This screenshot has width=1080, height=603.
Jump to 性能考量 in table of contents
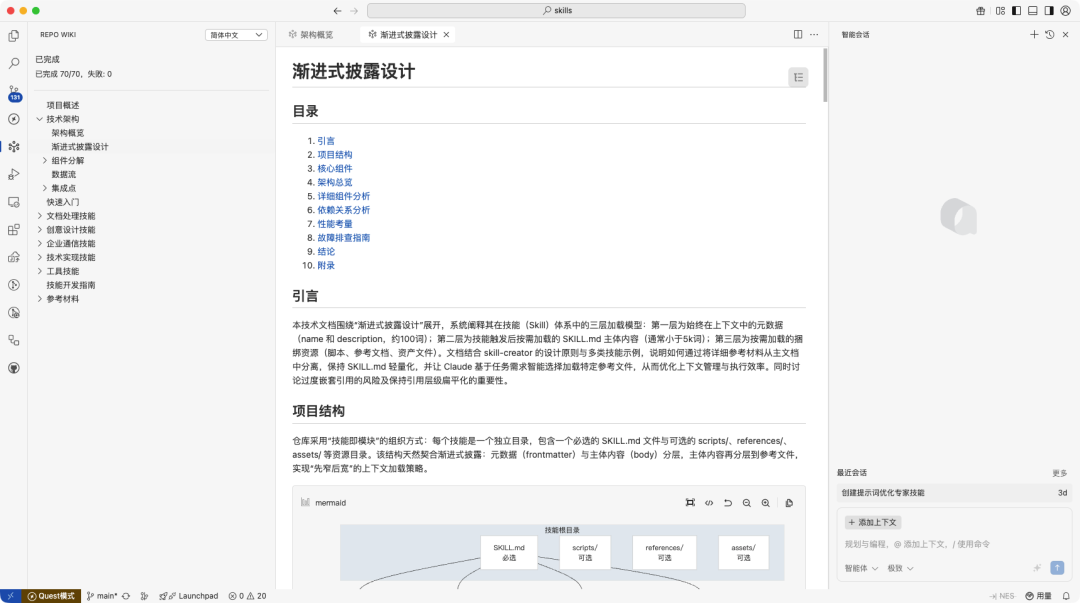pos(334,224)
